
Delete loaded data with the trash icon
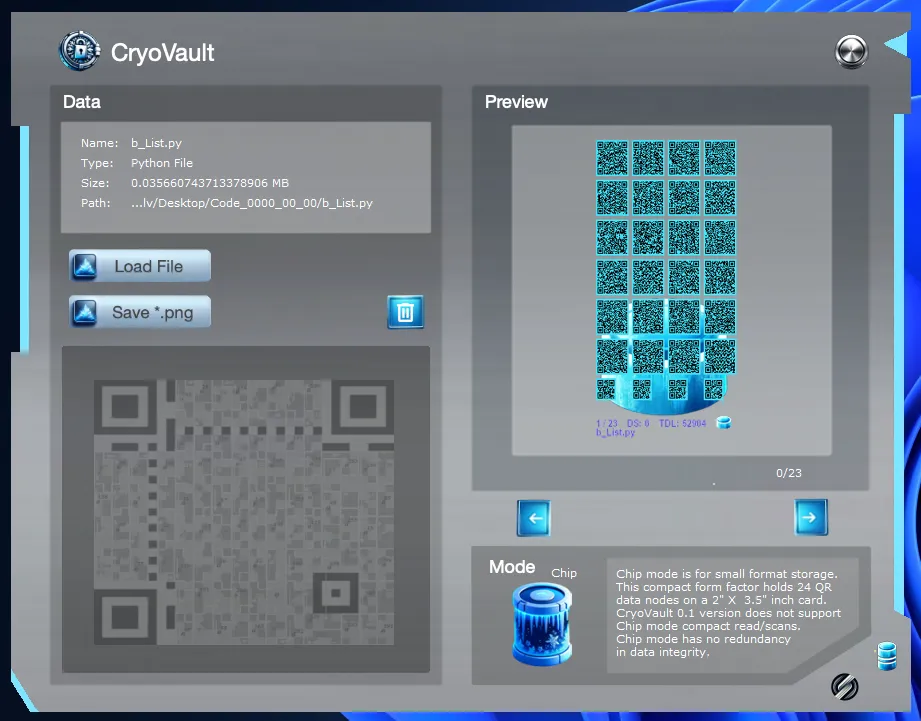coord(405,312)
